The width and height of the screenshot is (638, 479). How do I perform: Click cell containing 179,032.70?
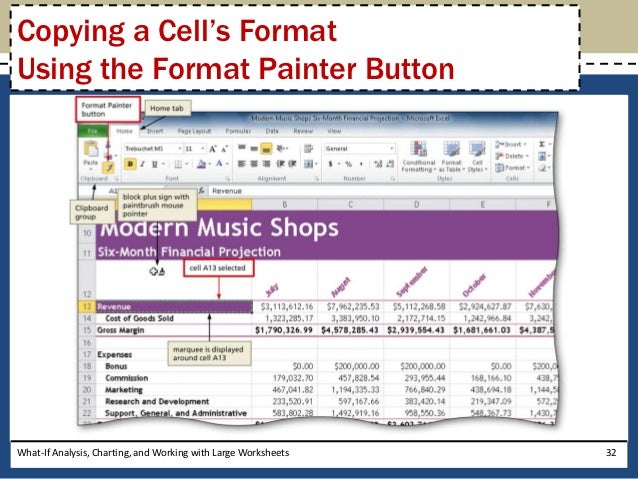point(285,378)
